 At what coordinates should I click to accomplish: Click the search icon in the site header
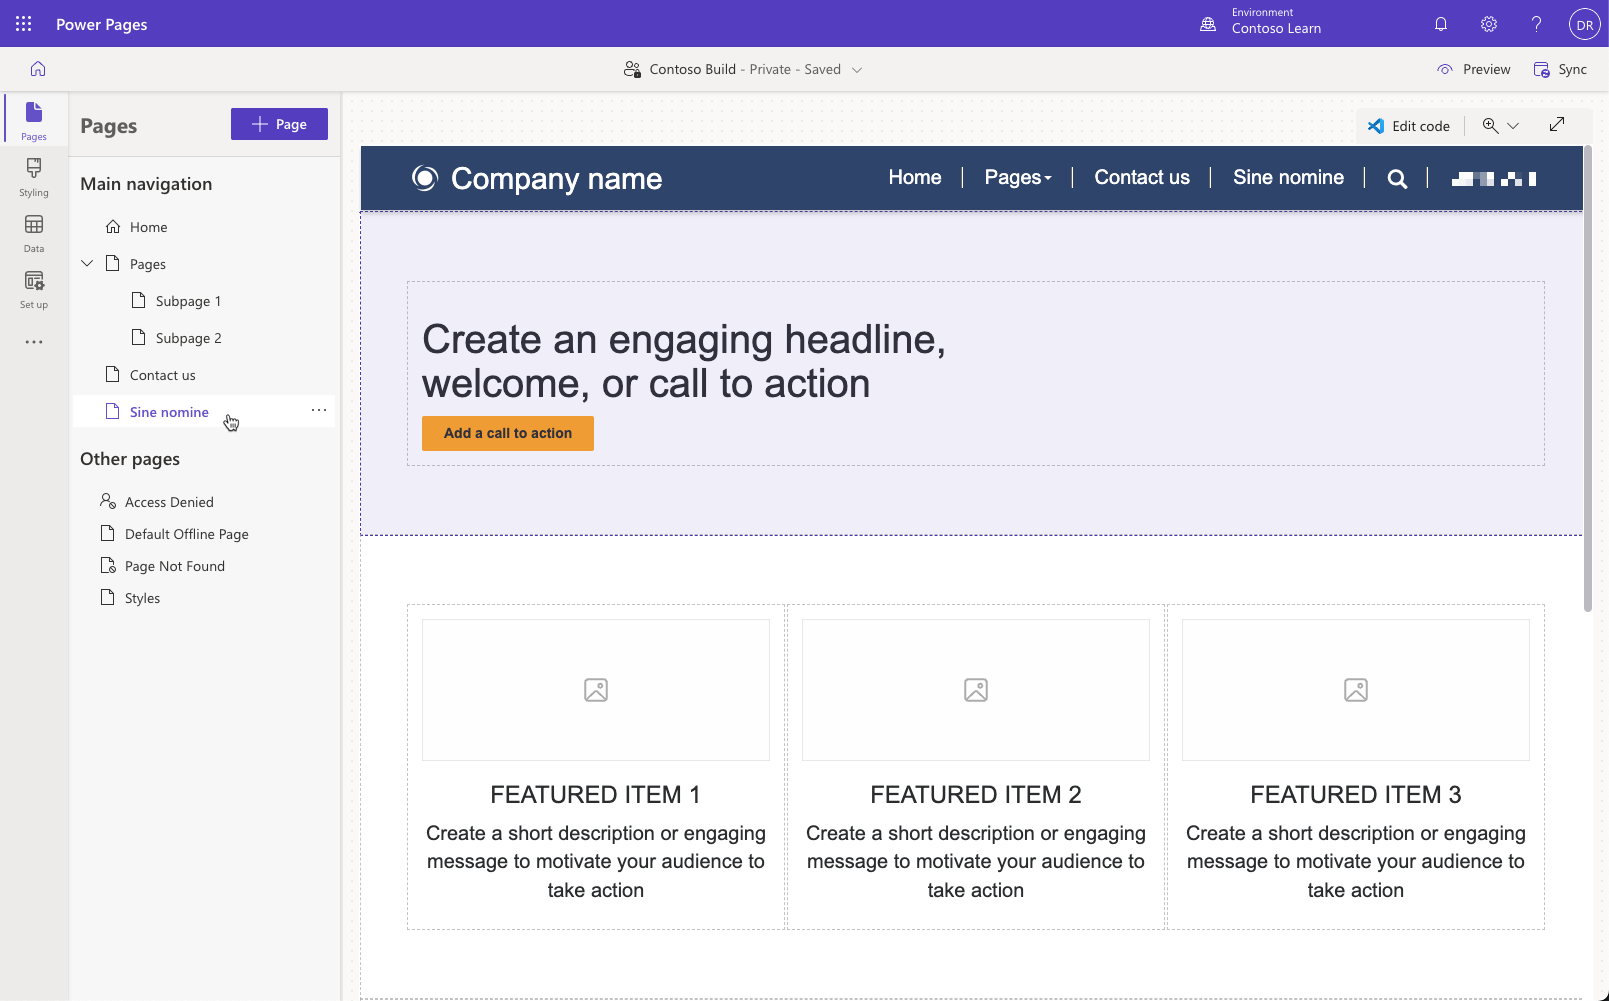pyautogui.click(x=1396, y=178)
